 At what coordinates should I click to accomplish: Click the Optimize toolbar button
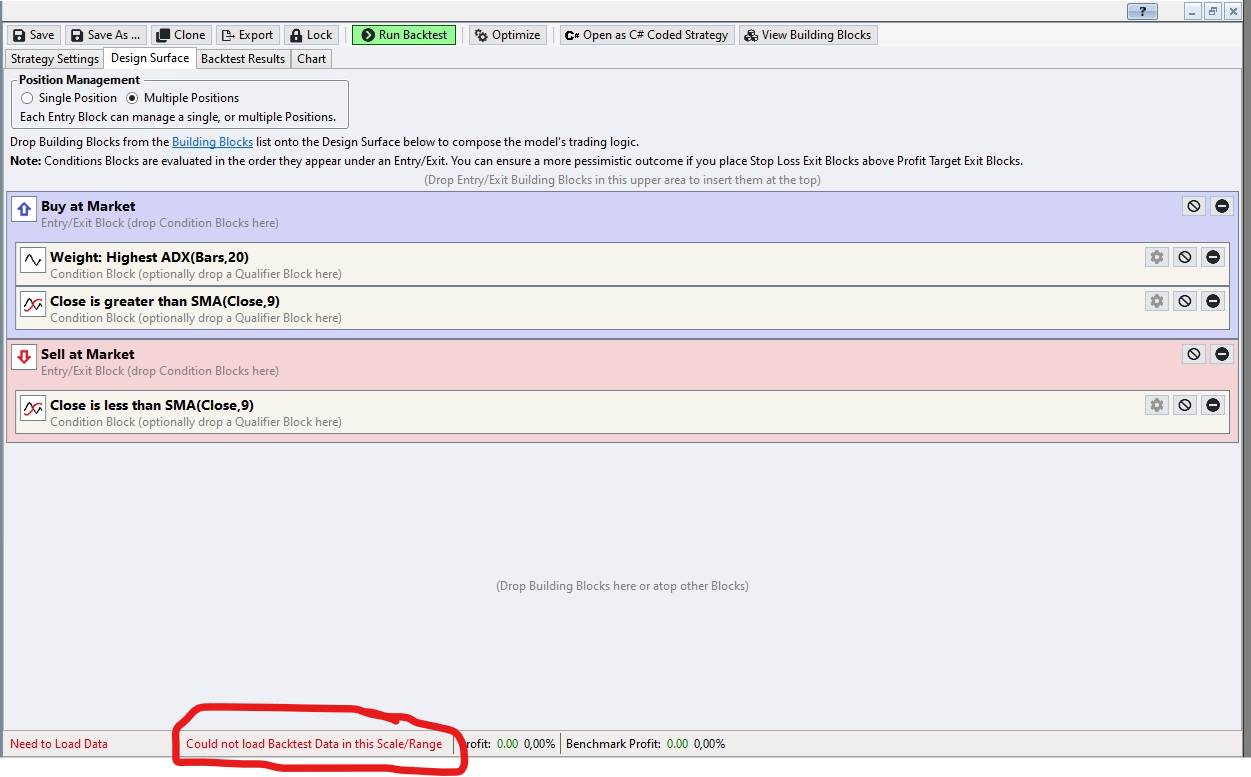506,35
